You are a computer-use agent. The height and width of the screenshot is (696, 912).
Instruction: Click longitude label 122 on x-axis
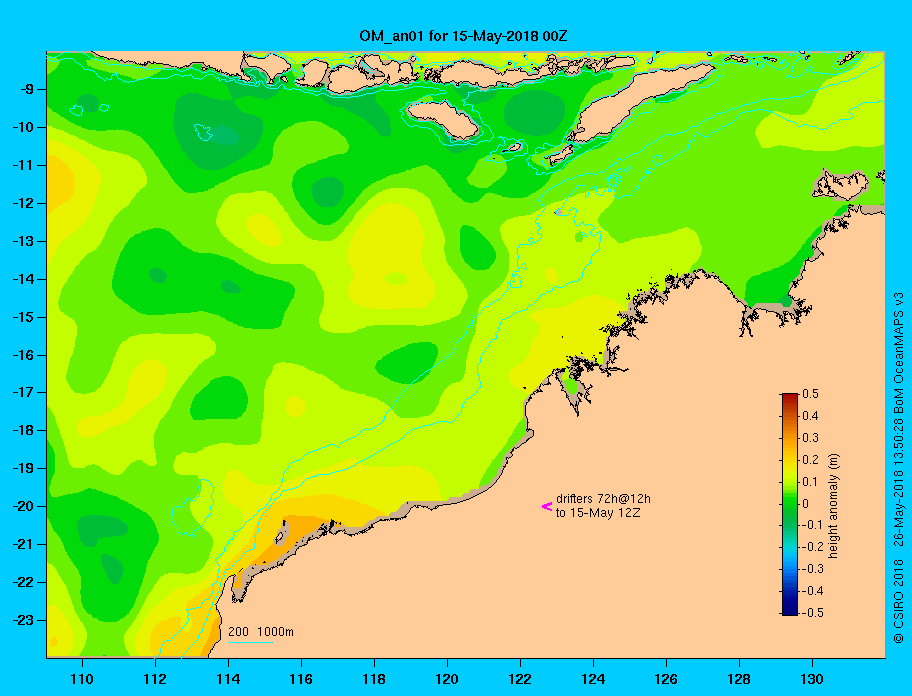pyautogui.click(x=520, y=679)
